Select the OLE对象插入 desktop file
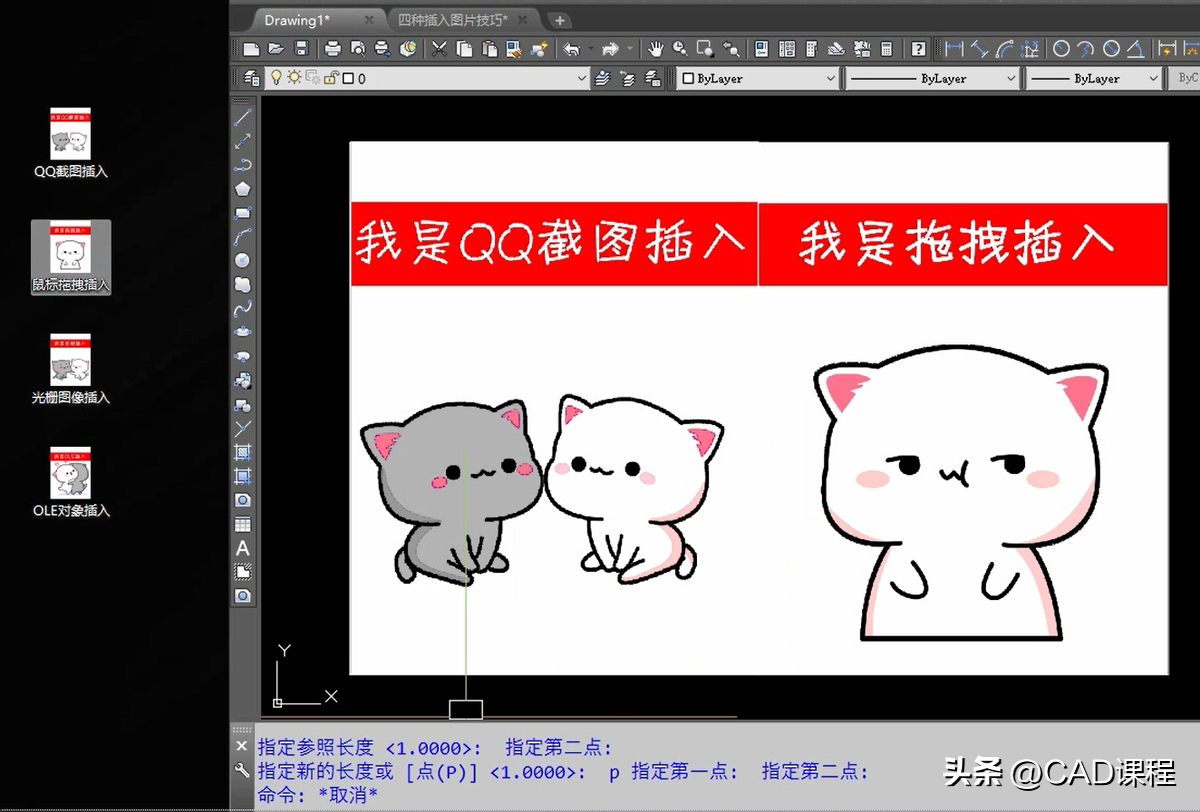Image resolution: width=1200 pixels, height=812 pixels. point(71,482)
